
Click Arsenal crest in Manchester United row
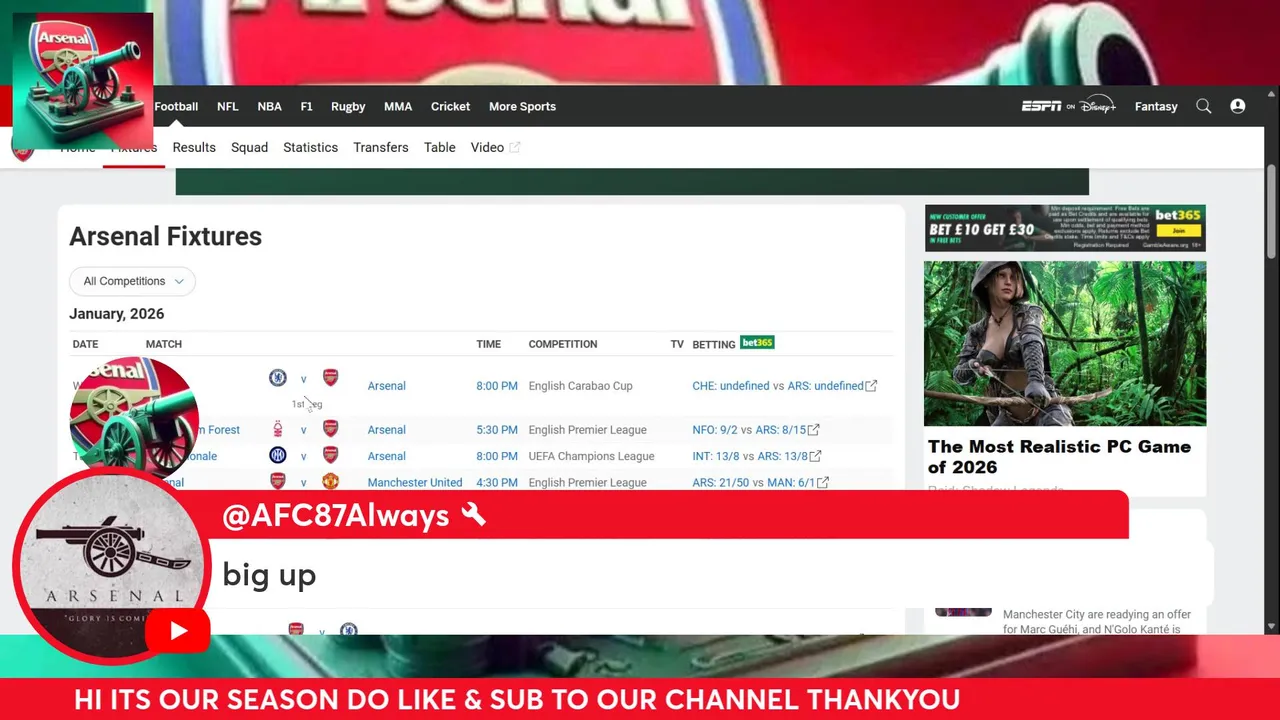278,481
